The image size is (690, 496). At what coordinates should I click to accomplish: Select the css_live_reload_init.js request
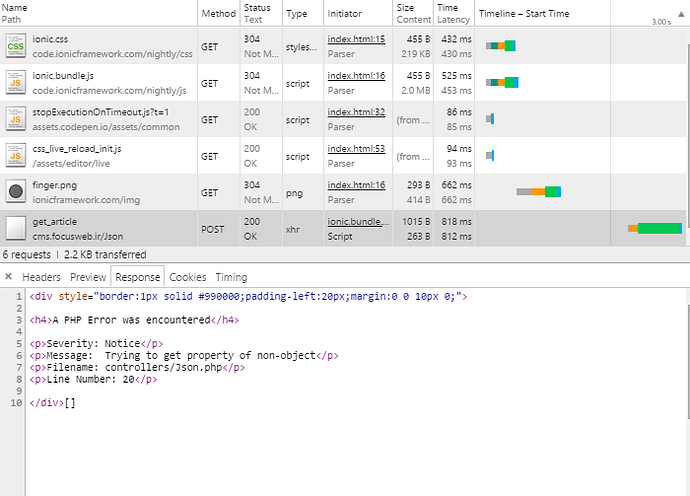(77, 149)
